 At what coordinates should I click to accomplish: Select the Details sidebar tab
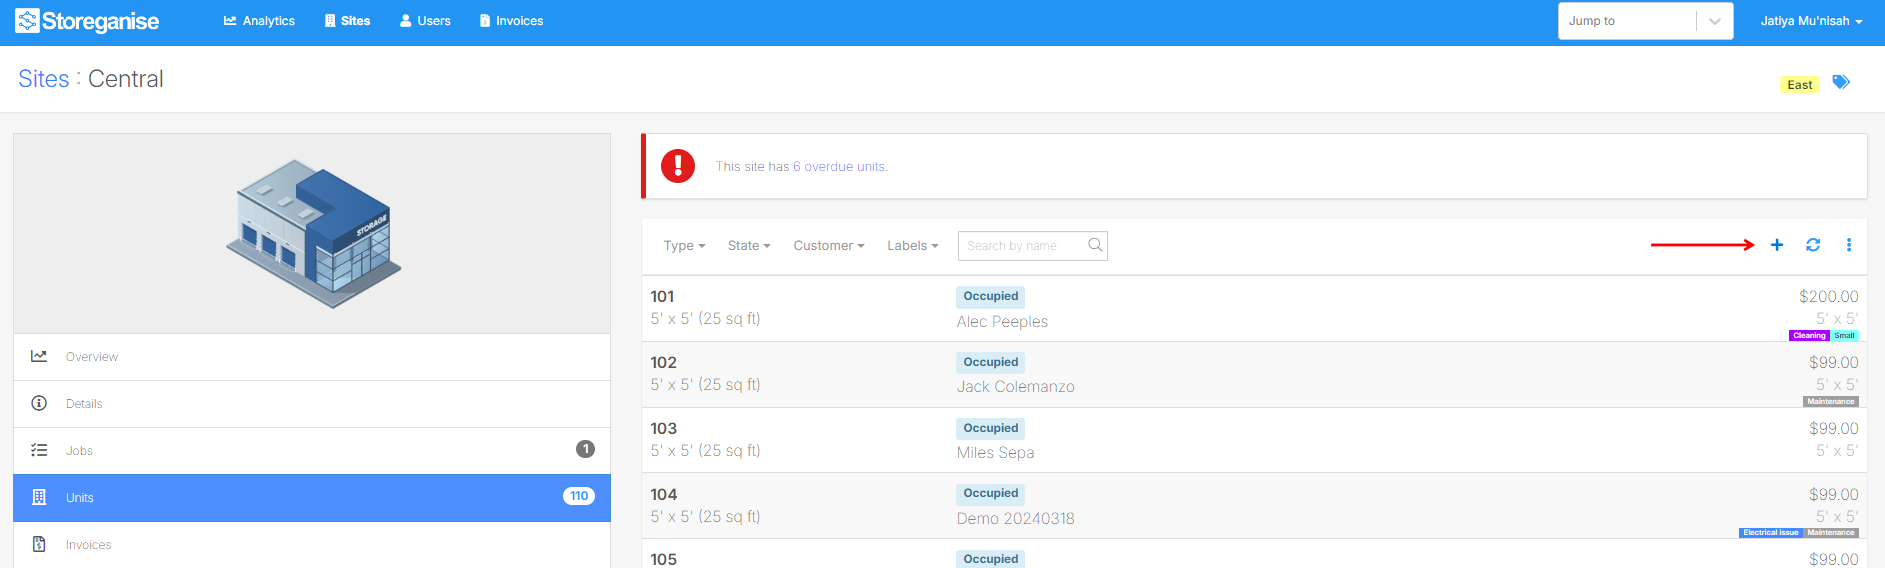point(312,404)
